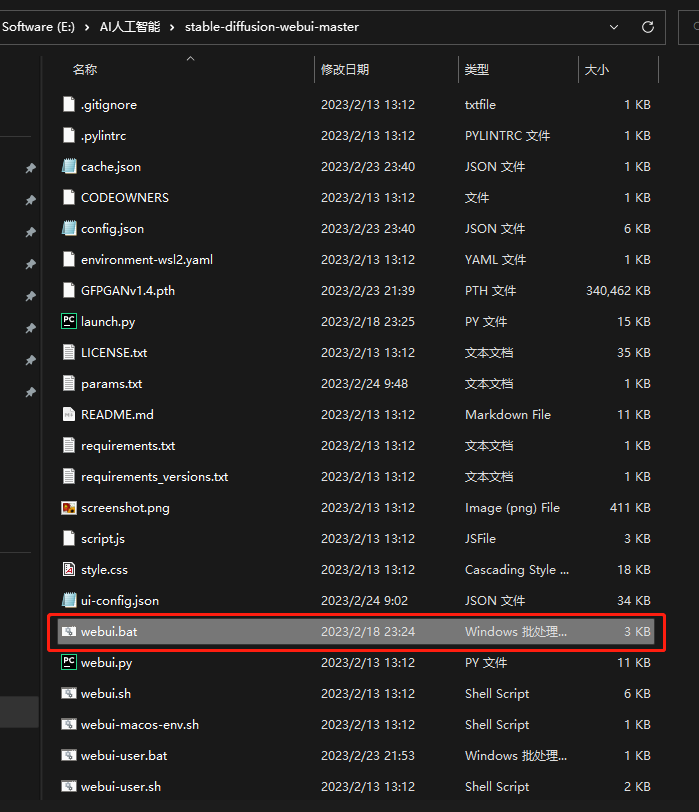The image size is (699, 812).
Task: Click the style.css file icon
Action: click(x=69, y=570)
